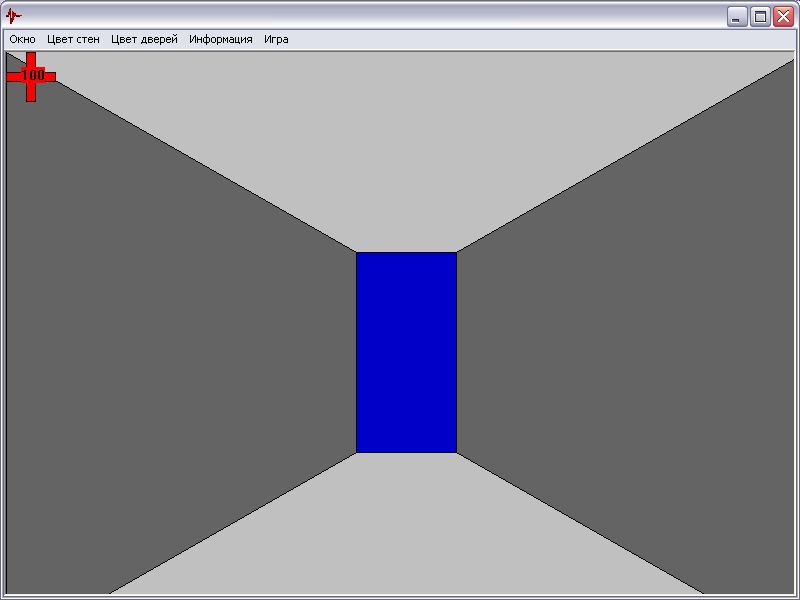The image size is (800, 600).
Task: Click the red health cross icon
Action: tap(31, 76)
